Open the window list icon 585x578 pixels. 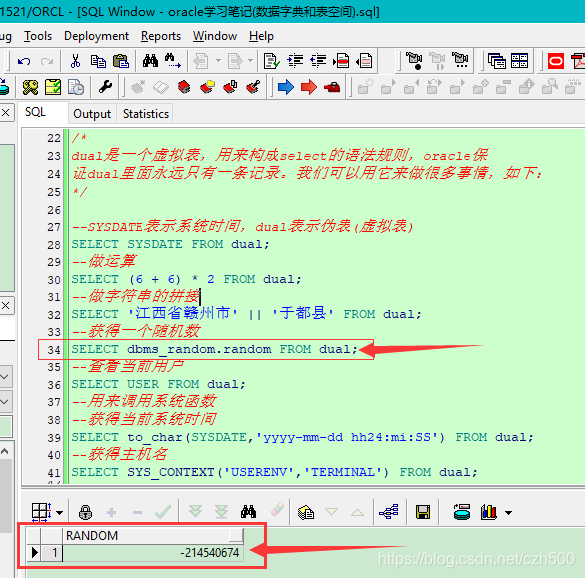point(497,61)
